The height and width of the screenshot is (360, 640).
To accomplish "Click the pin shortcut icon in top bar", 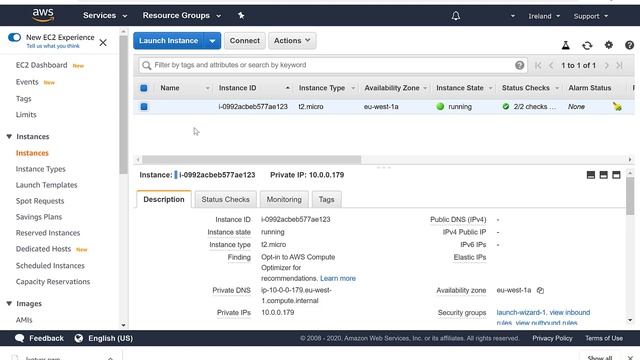I will click(241, 16).
